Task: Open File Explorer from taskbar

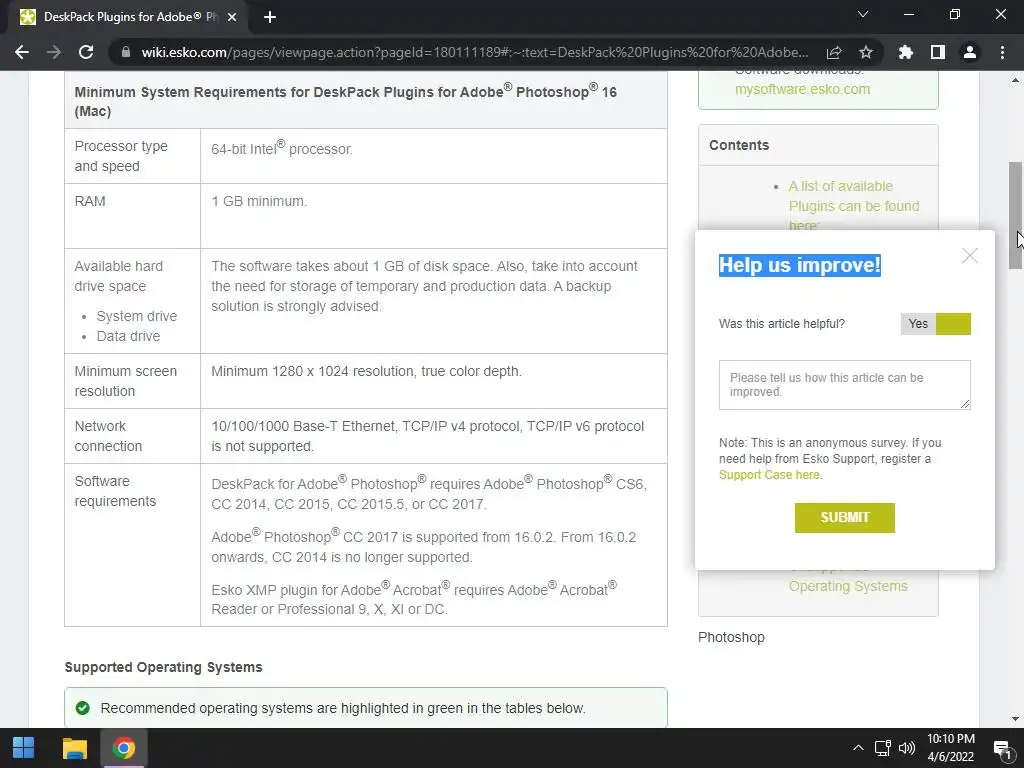Action: pyautogui.click(x=74, y=748)
